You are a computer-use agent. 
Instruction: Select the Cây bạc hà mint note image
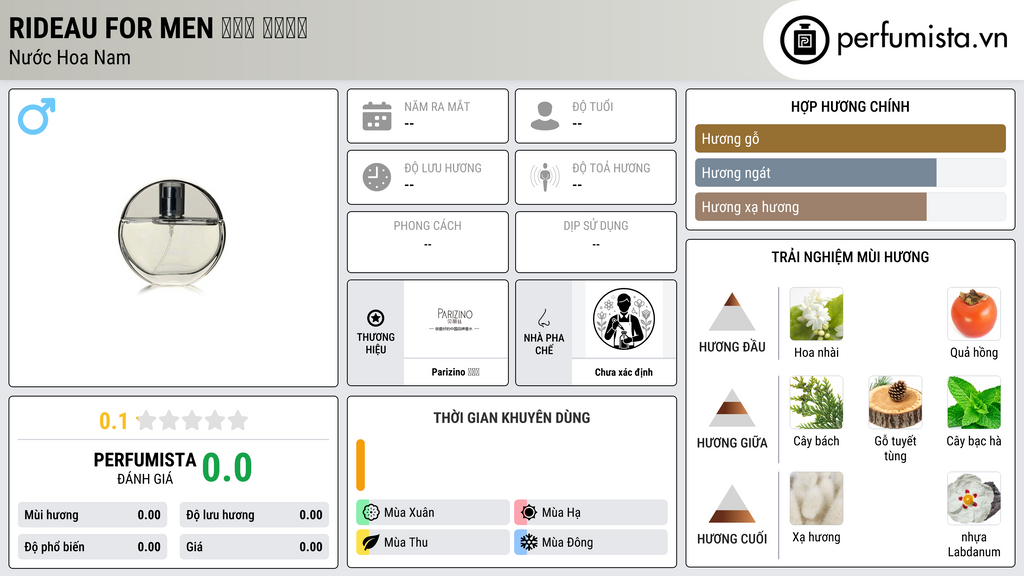[x=974, y=403]
